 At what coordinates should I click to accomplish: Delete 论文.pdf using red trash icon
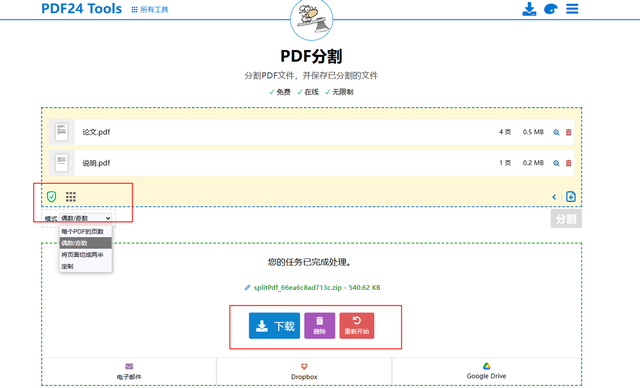(568, 132)
